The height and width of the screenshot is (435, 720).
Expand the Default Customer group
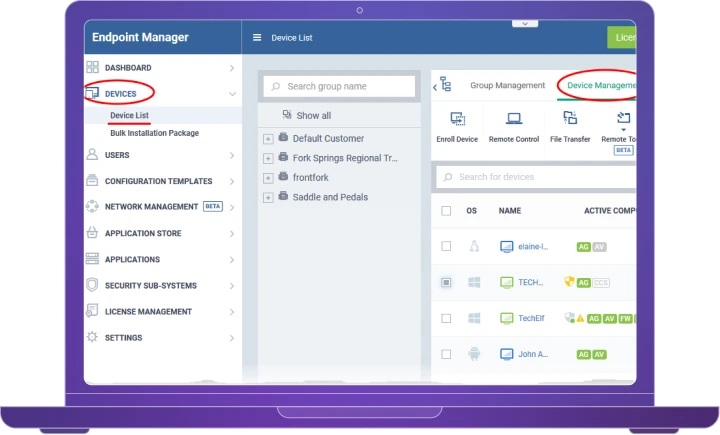click(x=268, y=138)
